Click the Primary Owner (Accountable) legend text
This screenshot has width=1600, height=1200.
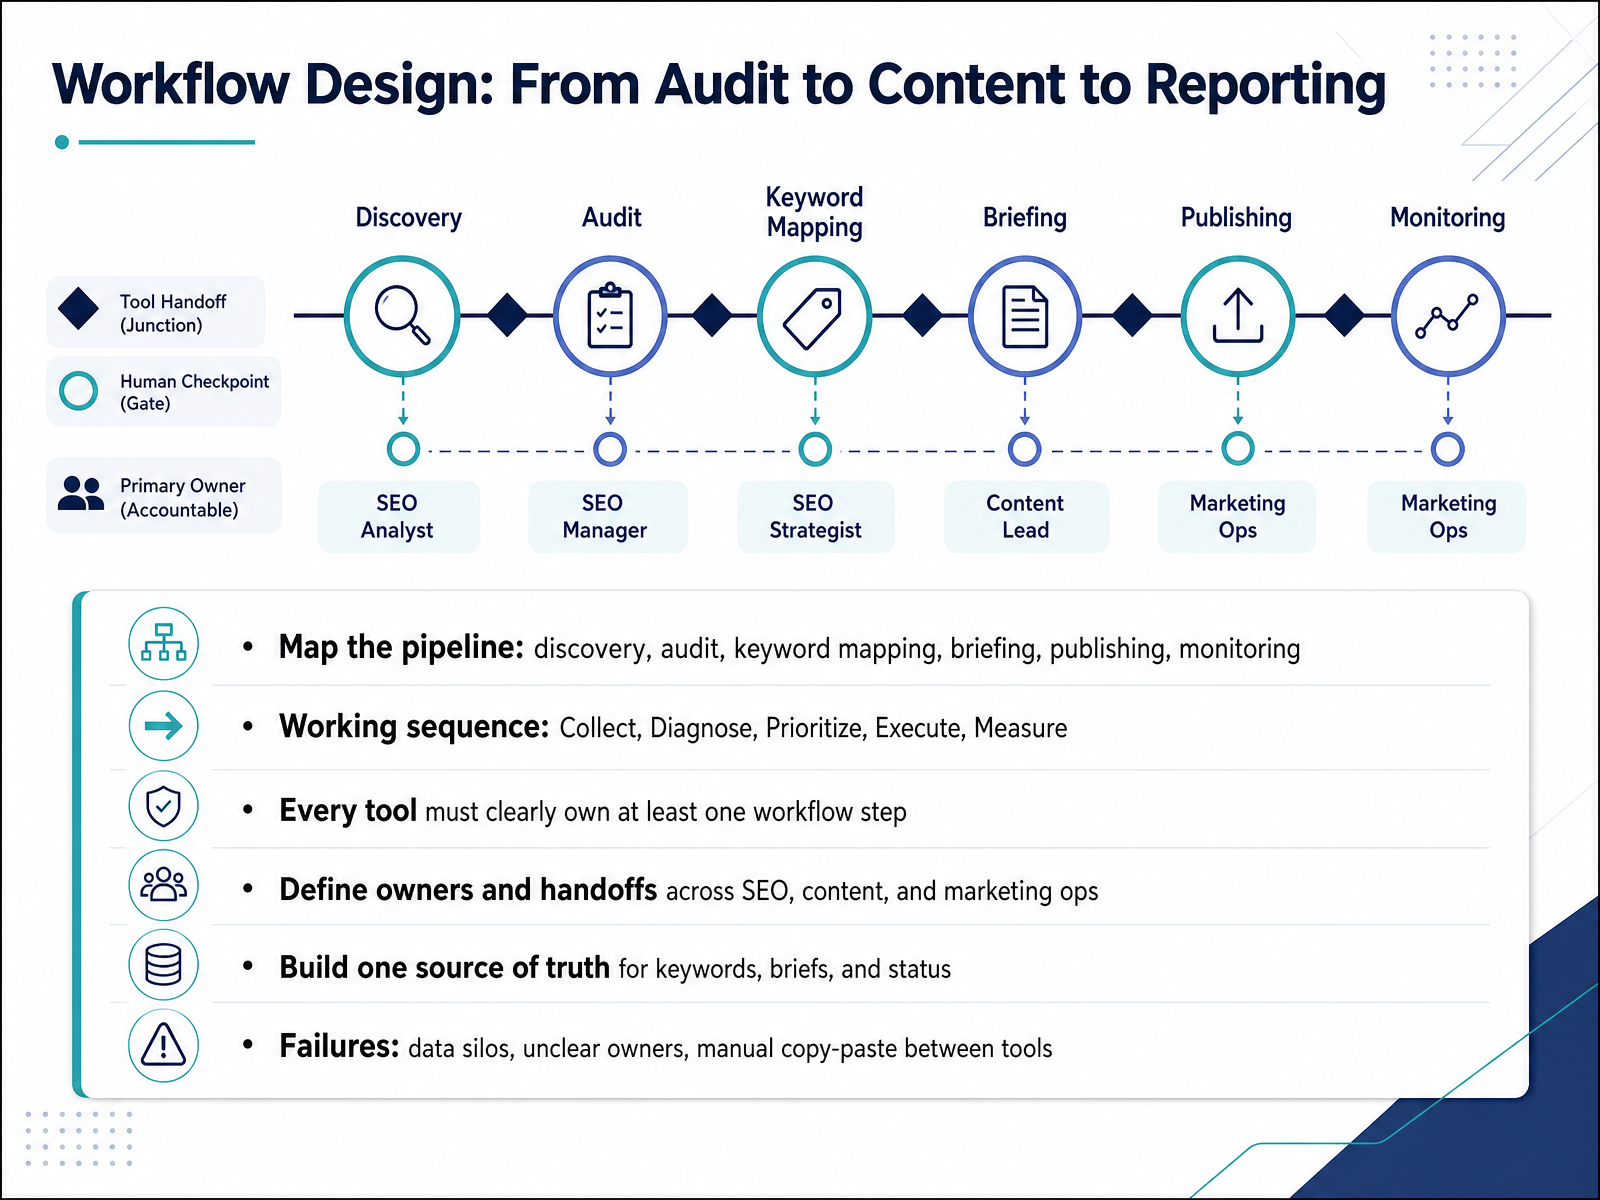(x=182, y=497)
